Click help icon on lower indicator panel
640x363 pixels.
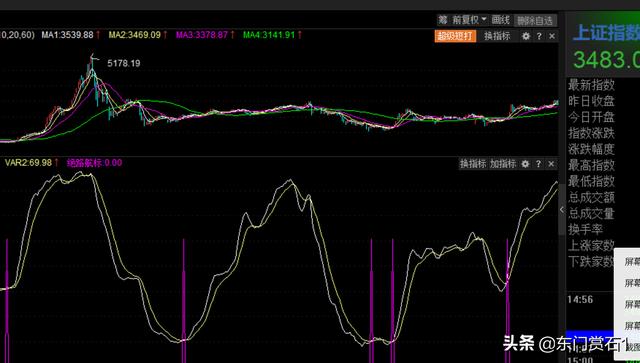coord(538,164)
